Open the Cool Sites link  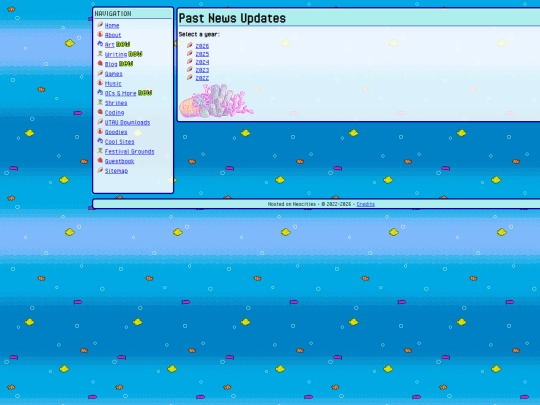click(x=120, y=142)
